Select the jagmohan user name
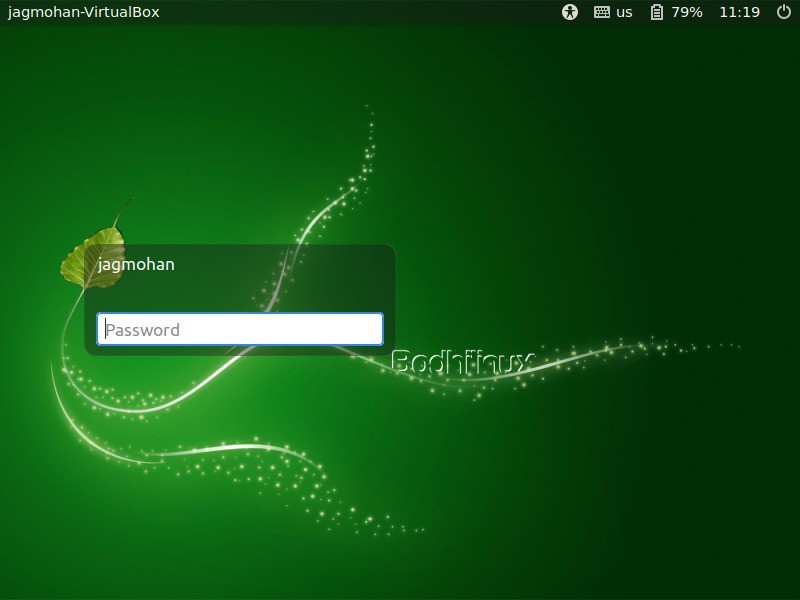This screenshot has width=800, height=600. coord(136,265)
